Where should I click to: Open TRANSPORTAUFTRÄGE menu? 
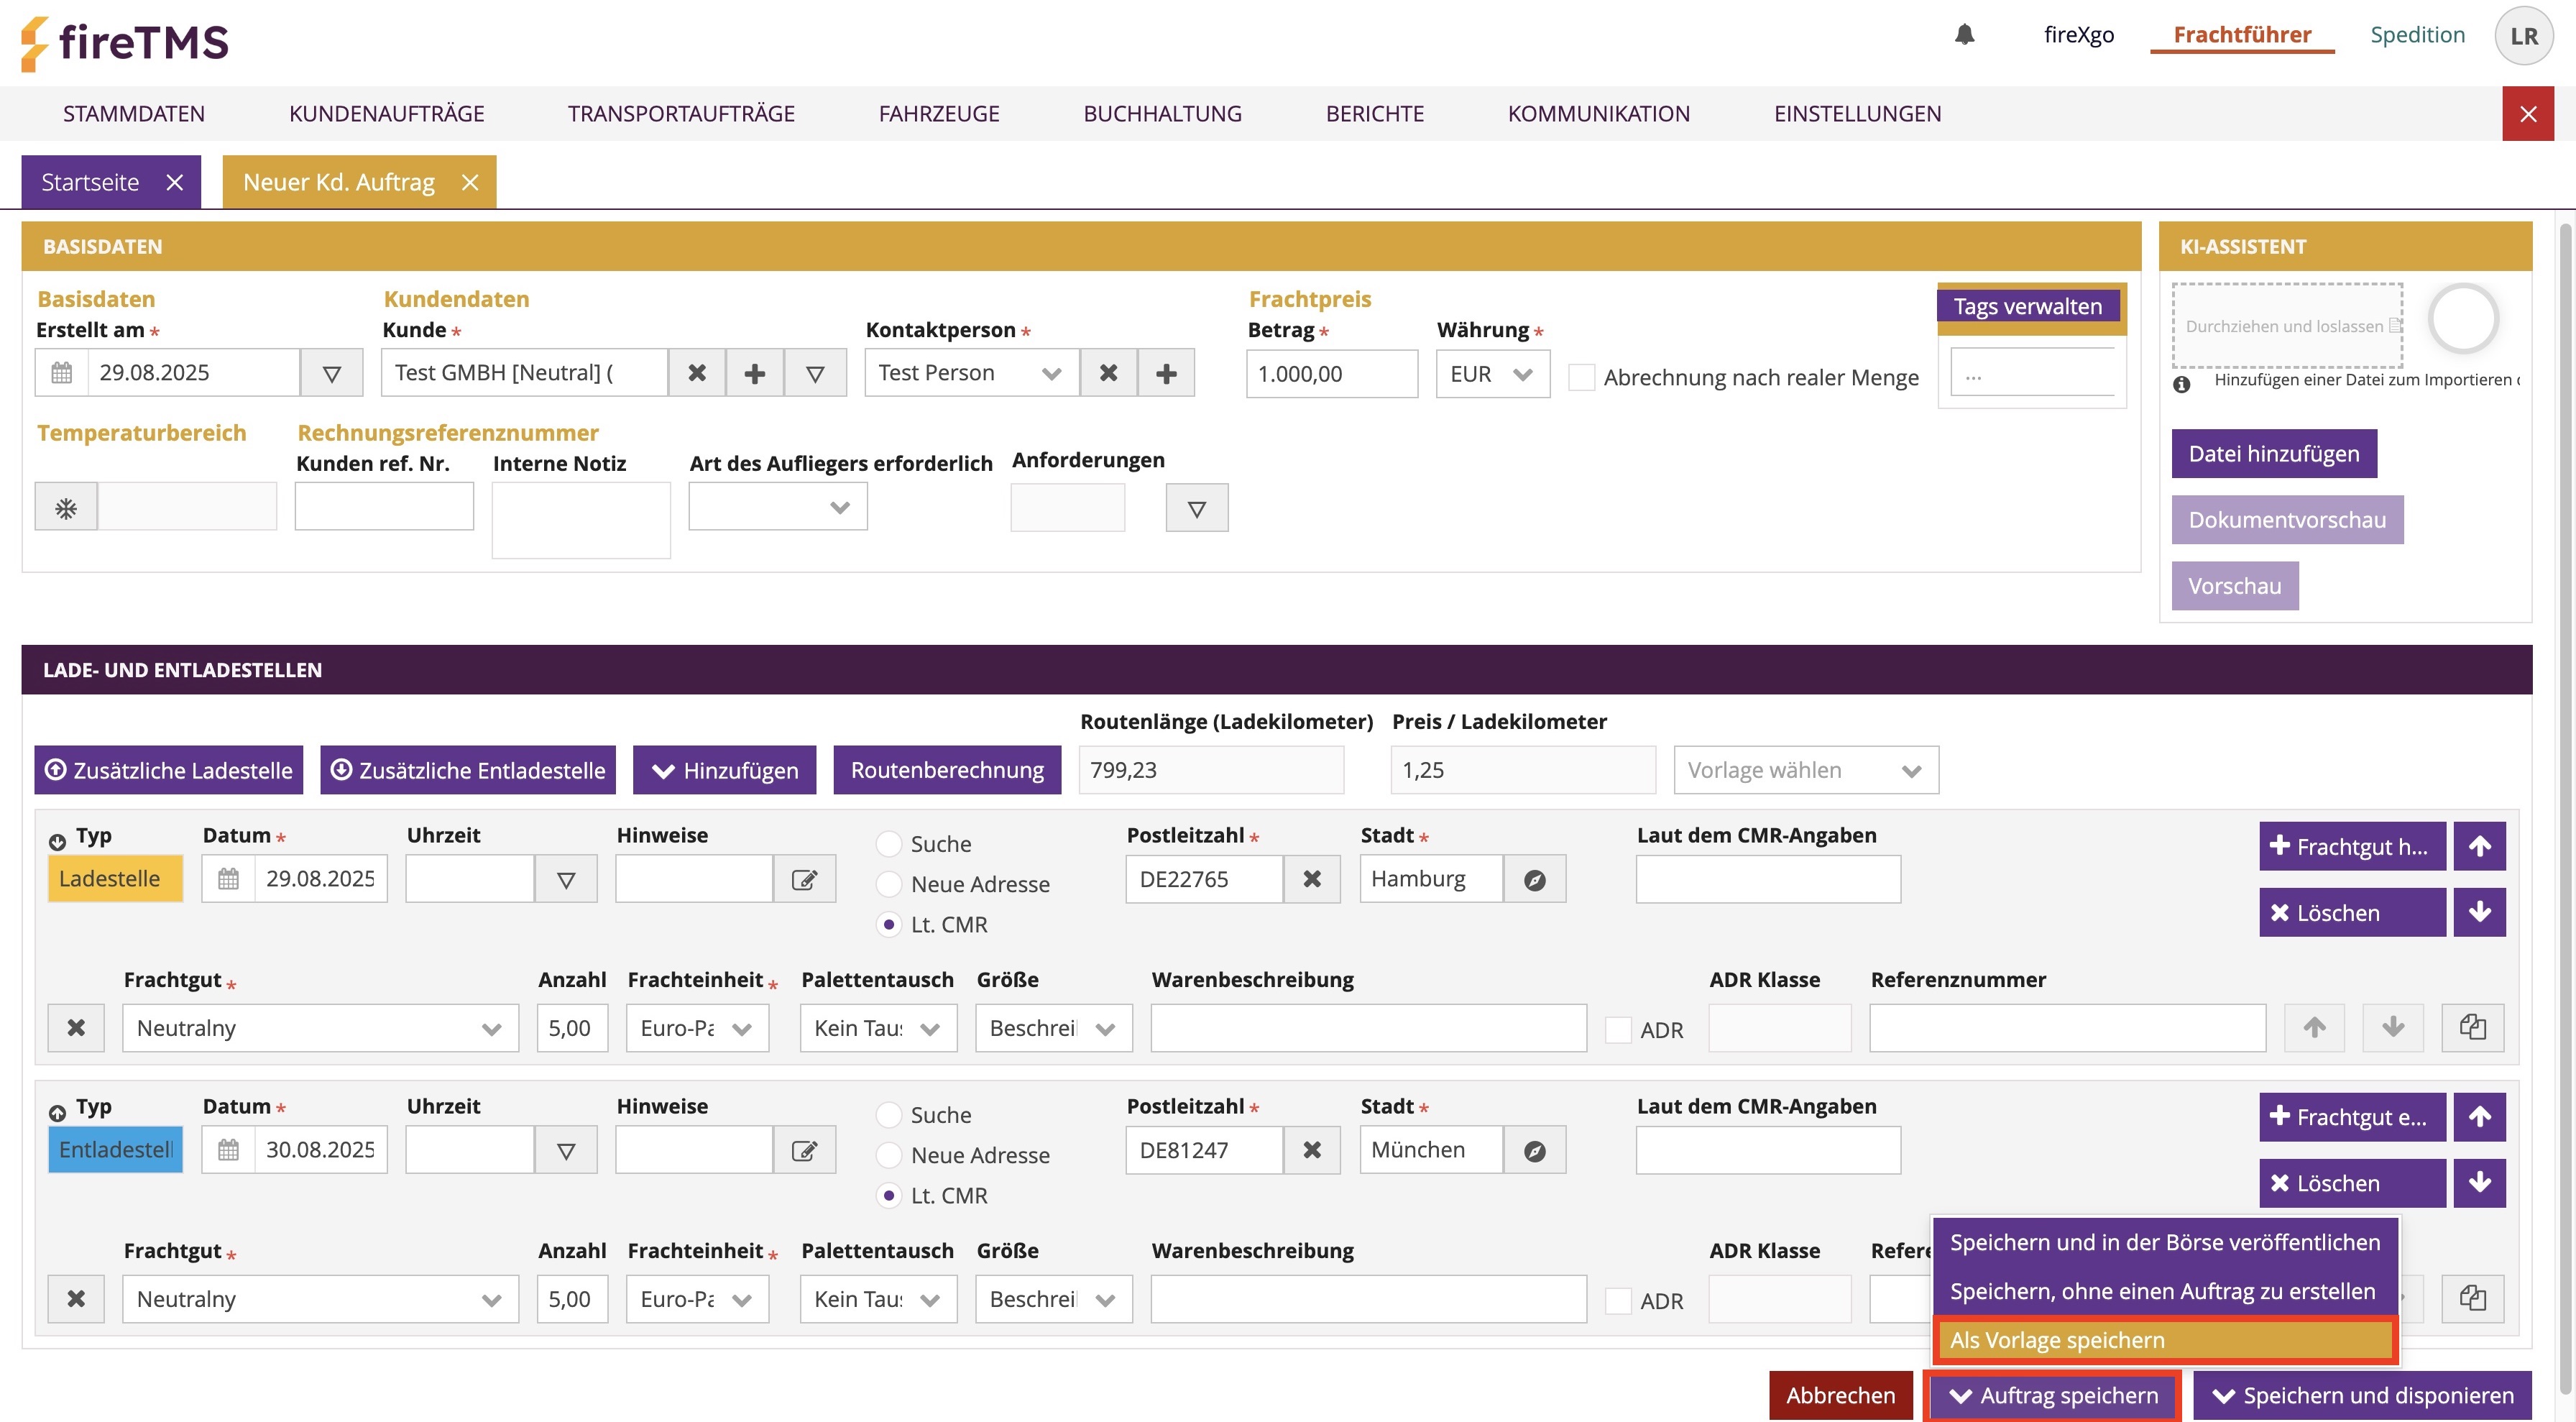681,114
